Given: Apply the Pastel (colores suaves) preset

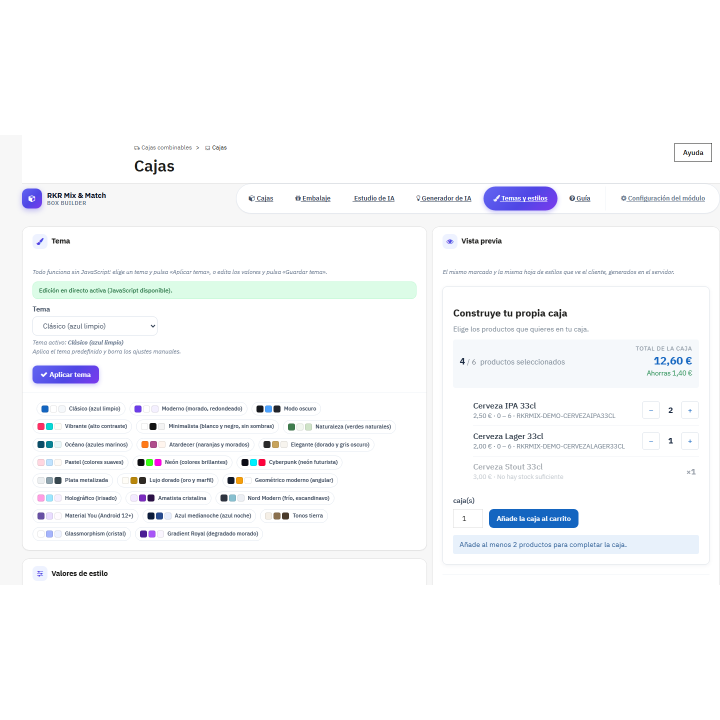Looking at the screenshot, I should click(x=80, y=462).
